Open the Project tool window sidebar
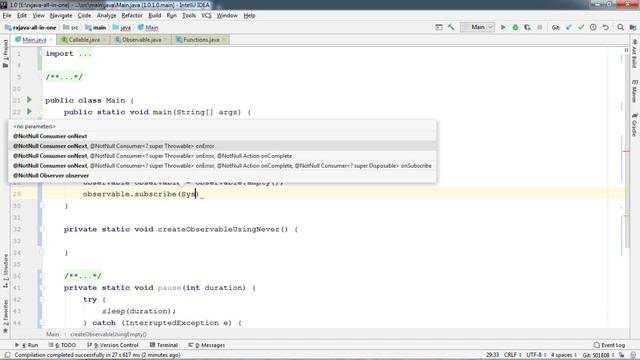640x360 pixels. (x=5, y=53)
